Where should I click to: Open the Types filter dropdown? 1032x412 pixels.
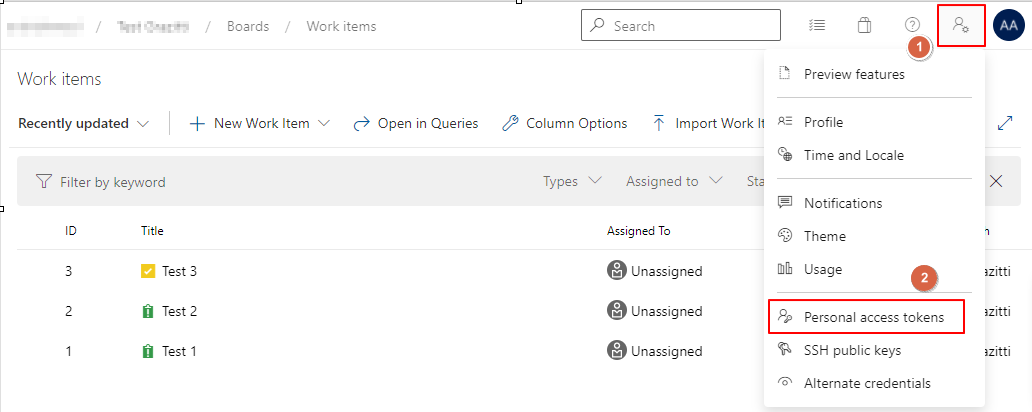572,181
